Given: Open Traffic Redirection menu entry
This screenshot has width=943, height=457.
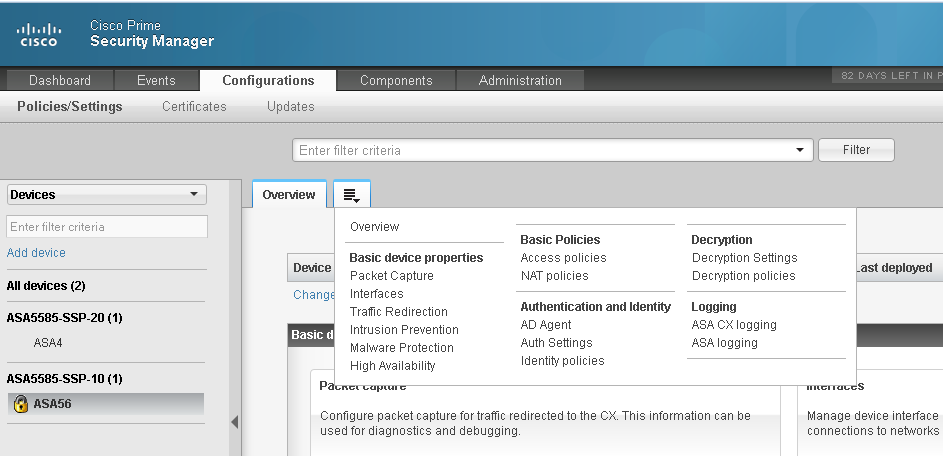Looking at the screenshot, I should [399, 311].
